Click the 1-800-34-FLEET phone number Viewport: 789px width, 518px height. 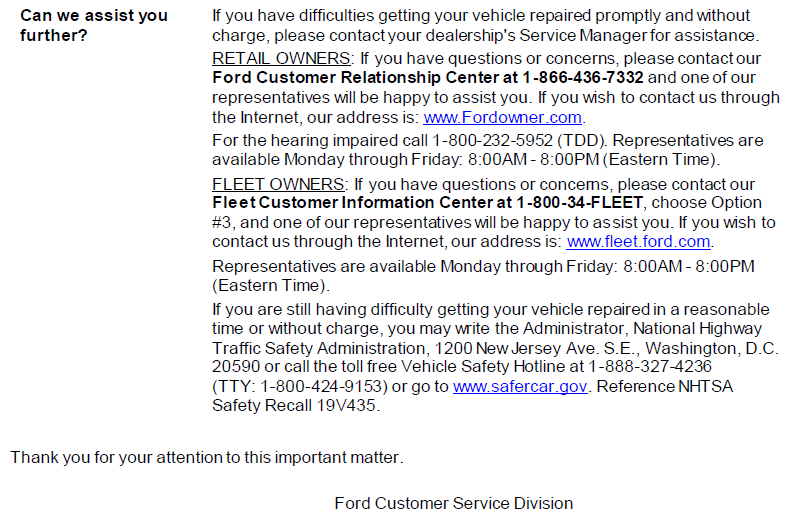click(580, 202)
